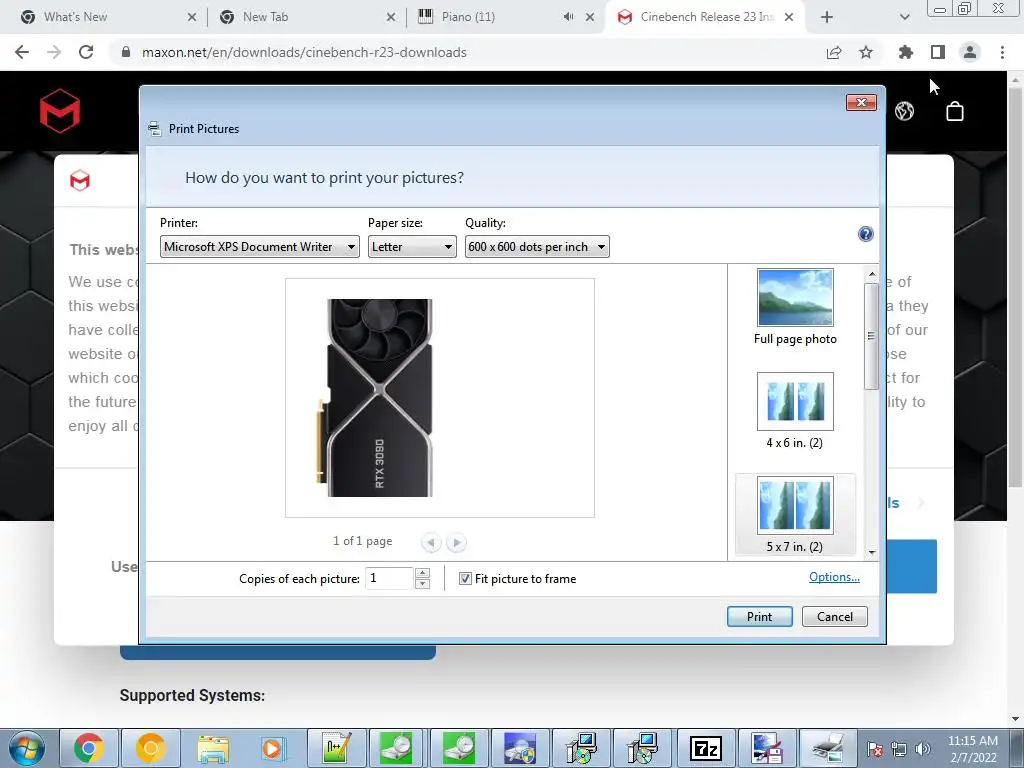
Task: Switch to the New Tab tab
Action: pos(307,17)
